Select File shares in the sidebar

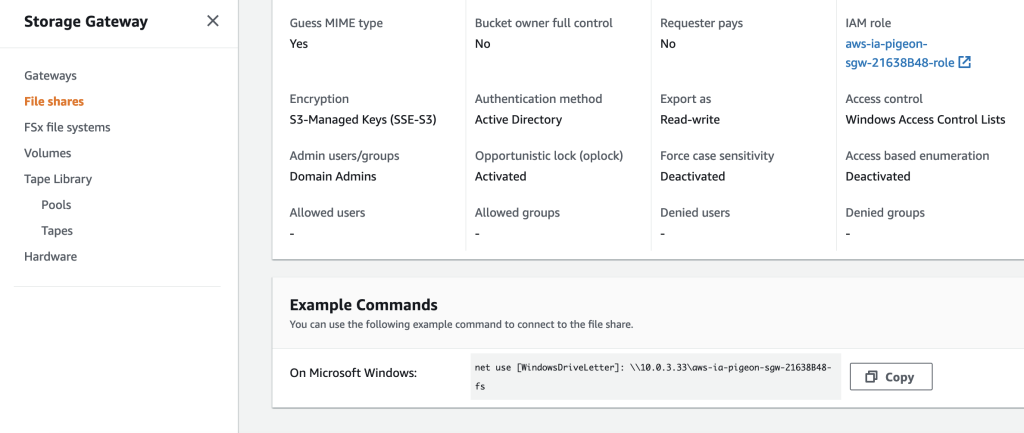click(54, 101)
